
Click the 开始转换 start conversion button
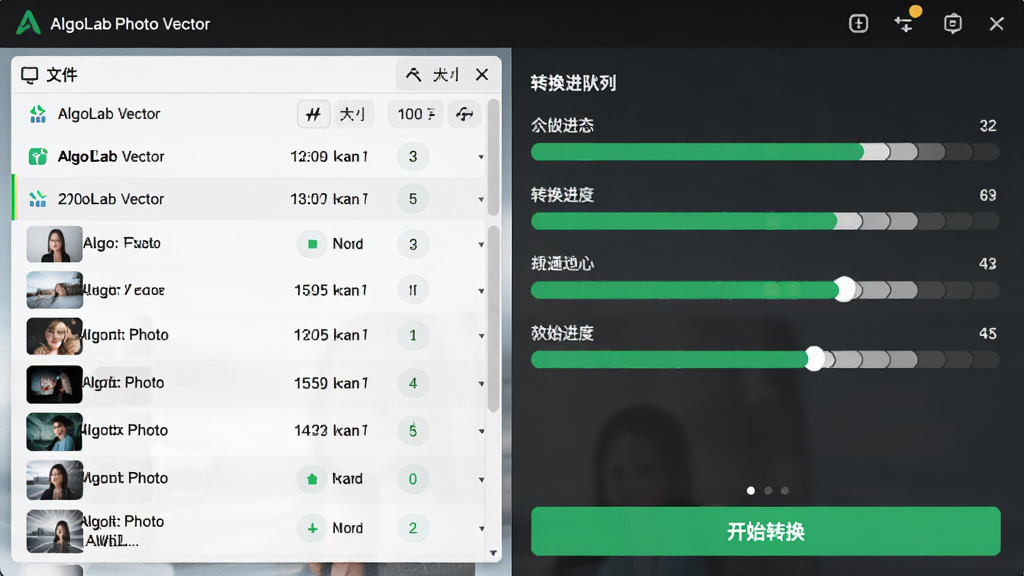coord(765,531)
